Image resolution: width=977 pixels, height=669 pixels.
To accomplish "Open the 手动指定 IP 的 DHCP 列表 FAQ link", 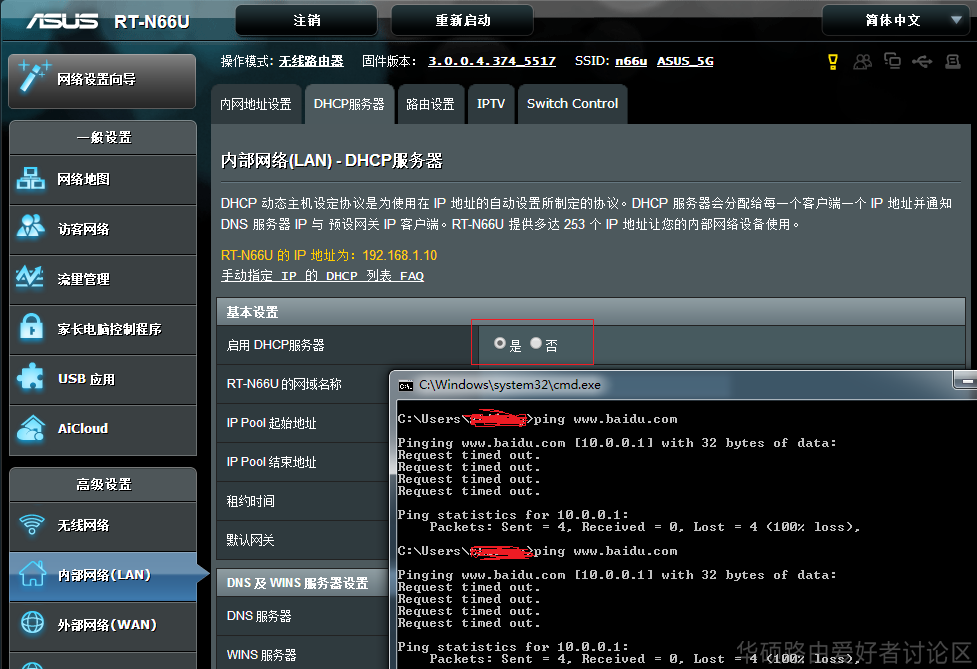I will 322,275.
